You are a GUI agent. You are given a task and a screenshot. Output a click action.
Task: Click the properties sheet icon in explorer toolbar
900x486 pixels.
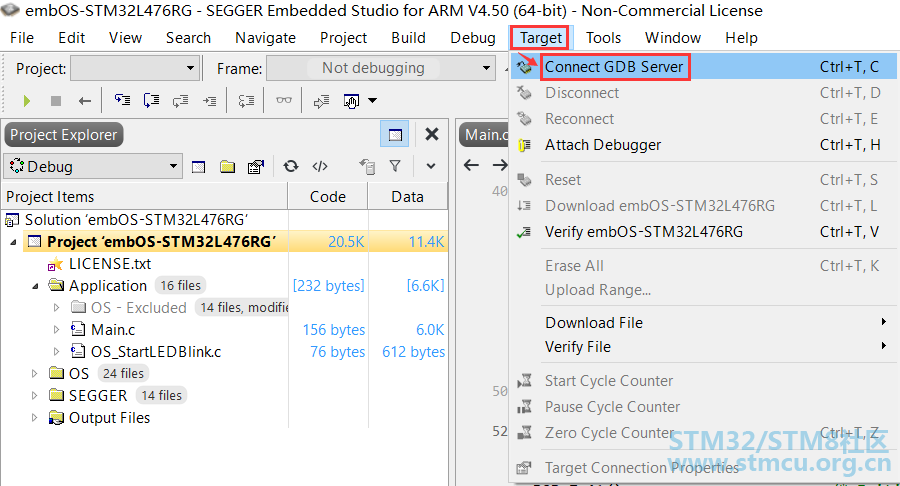(256, 167)
